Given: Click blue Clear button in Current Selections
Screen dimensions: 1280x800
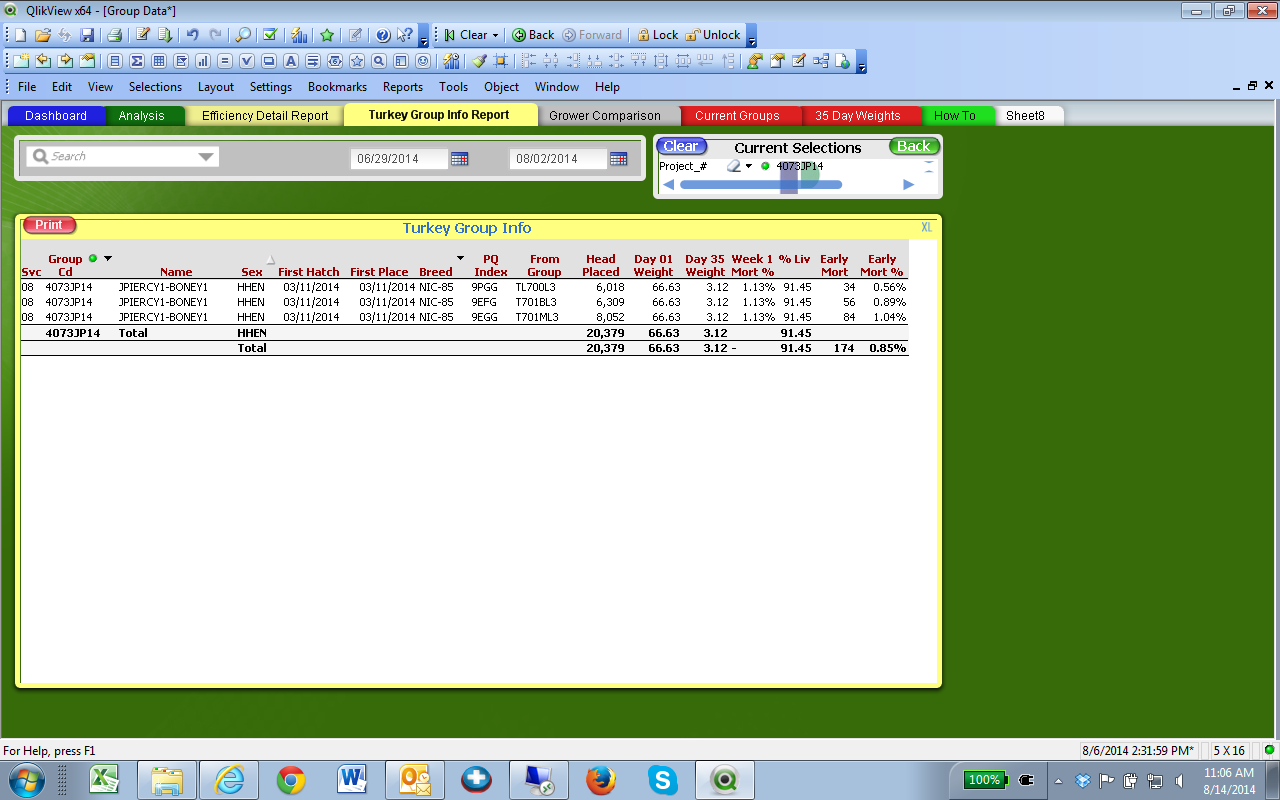Looking at the screenshot, I should (681, 146).
